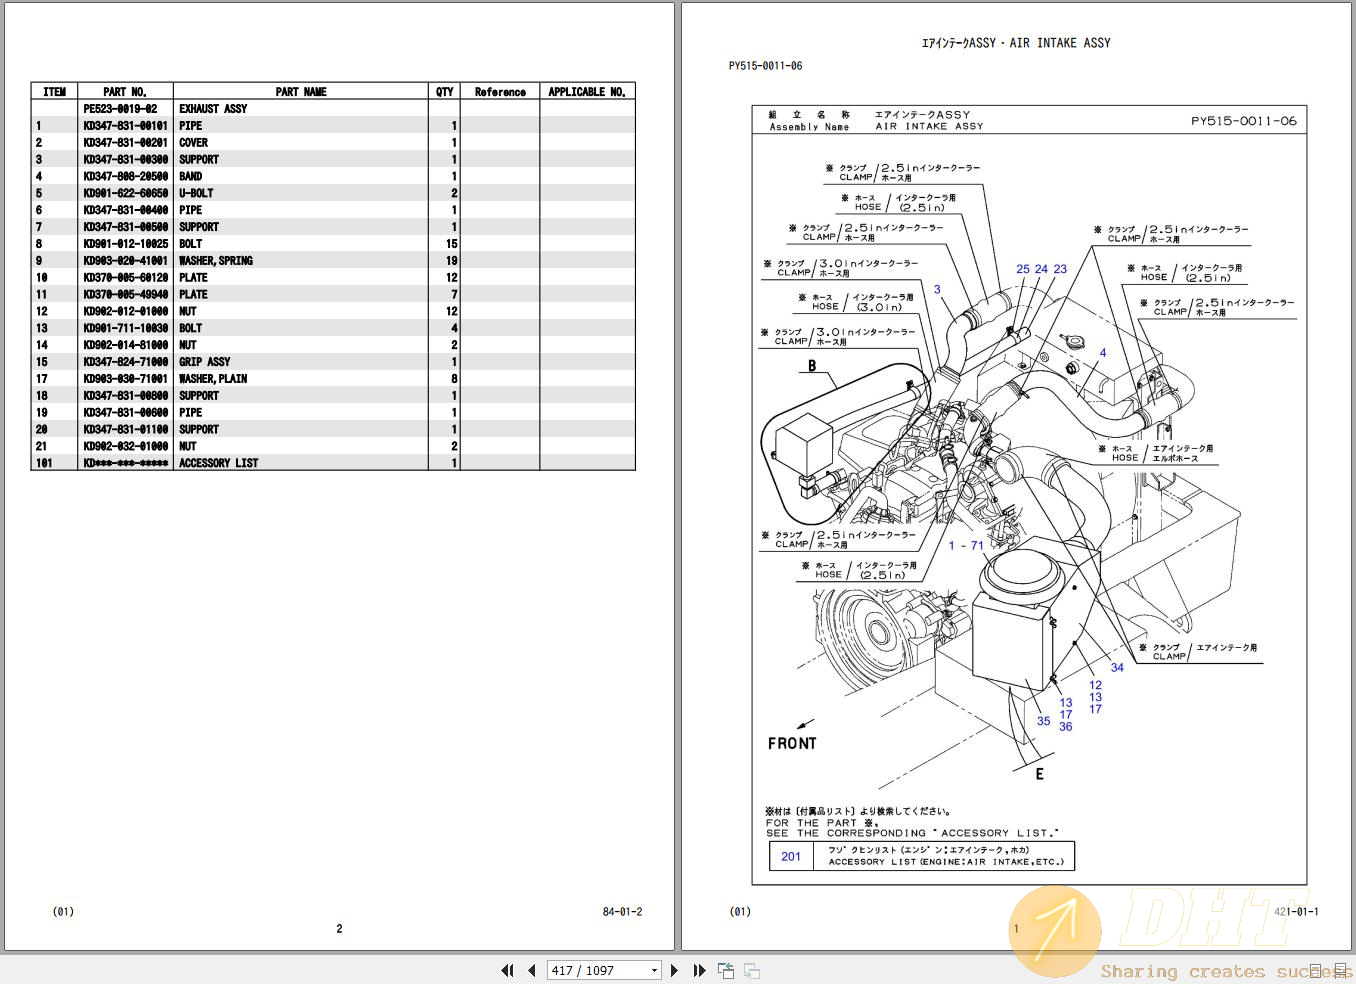Viewport: 1356px width, 984px height.
Task: Click the QTY column header
Action: 445,91
